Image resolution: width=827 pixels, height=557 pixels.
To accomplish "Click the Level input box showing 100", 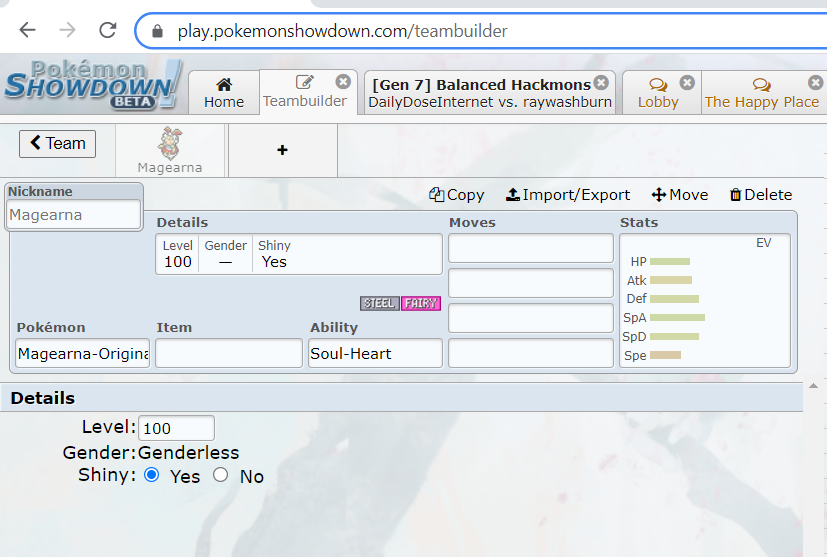I will click(x=176, y=428).
